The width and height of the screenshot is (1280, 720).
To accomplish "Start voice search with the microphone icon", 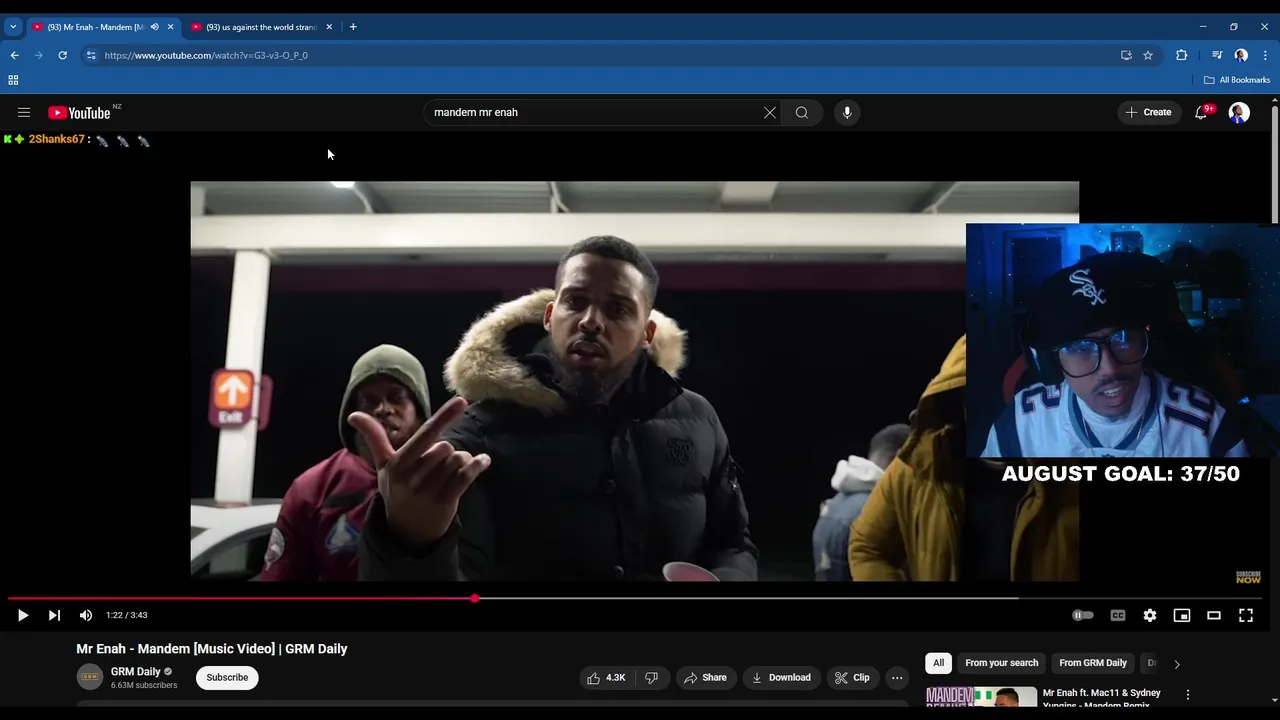I will coord(847,113).
